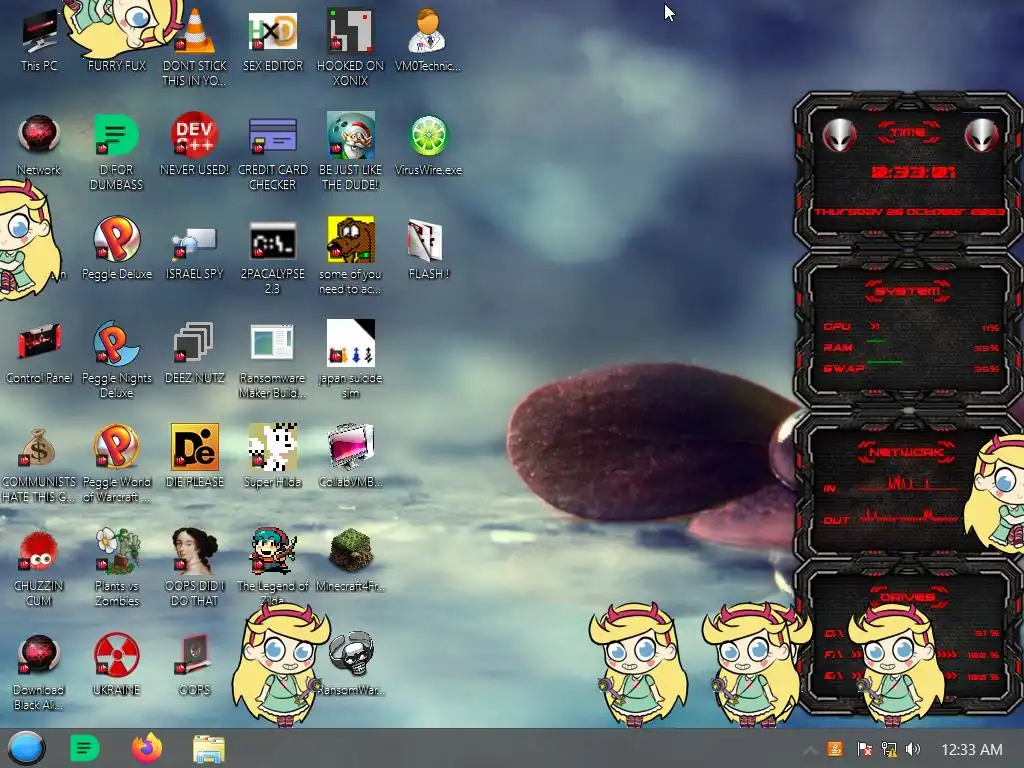Image resolution: width=1024 pixels, height=768 pixels.
Task: Click the NETWORK widget panel
Action: click(x=908, y=487)
